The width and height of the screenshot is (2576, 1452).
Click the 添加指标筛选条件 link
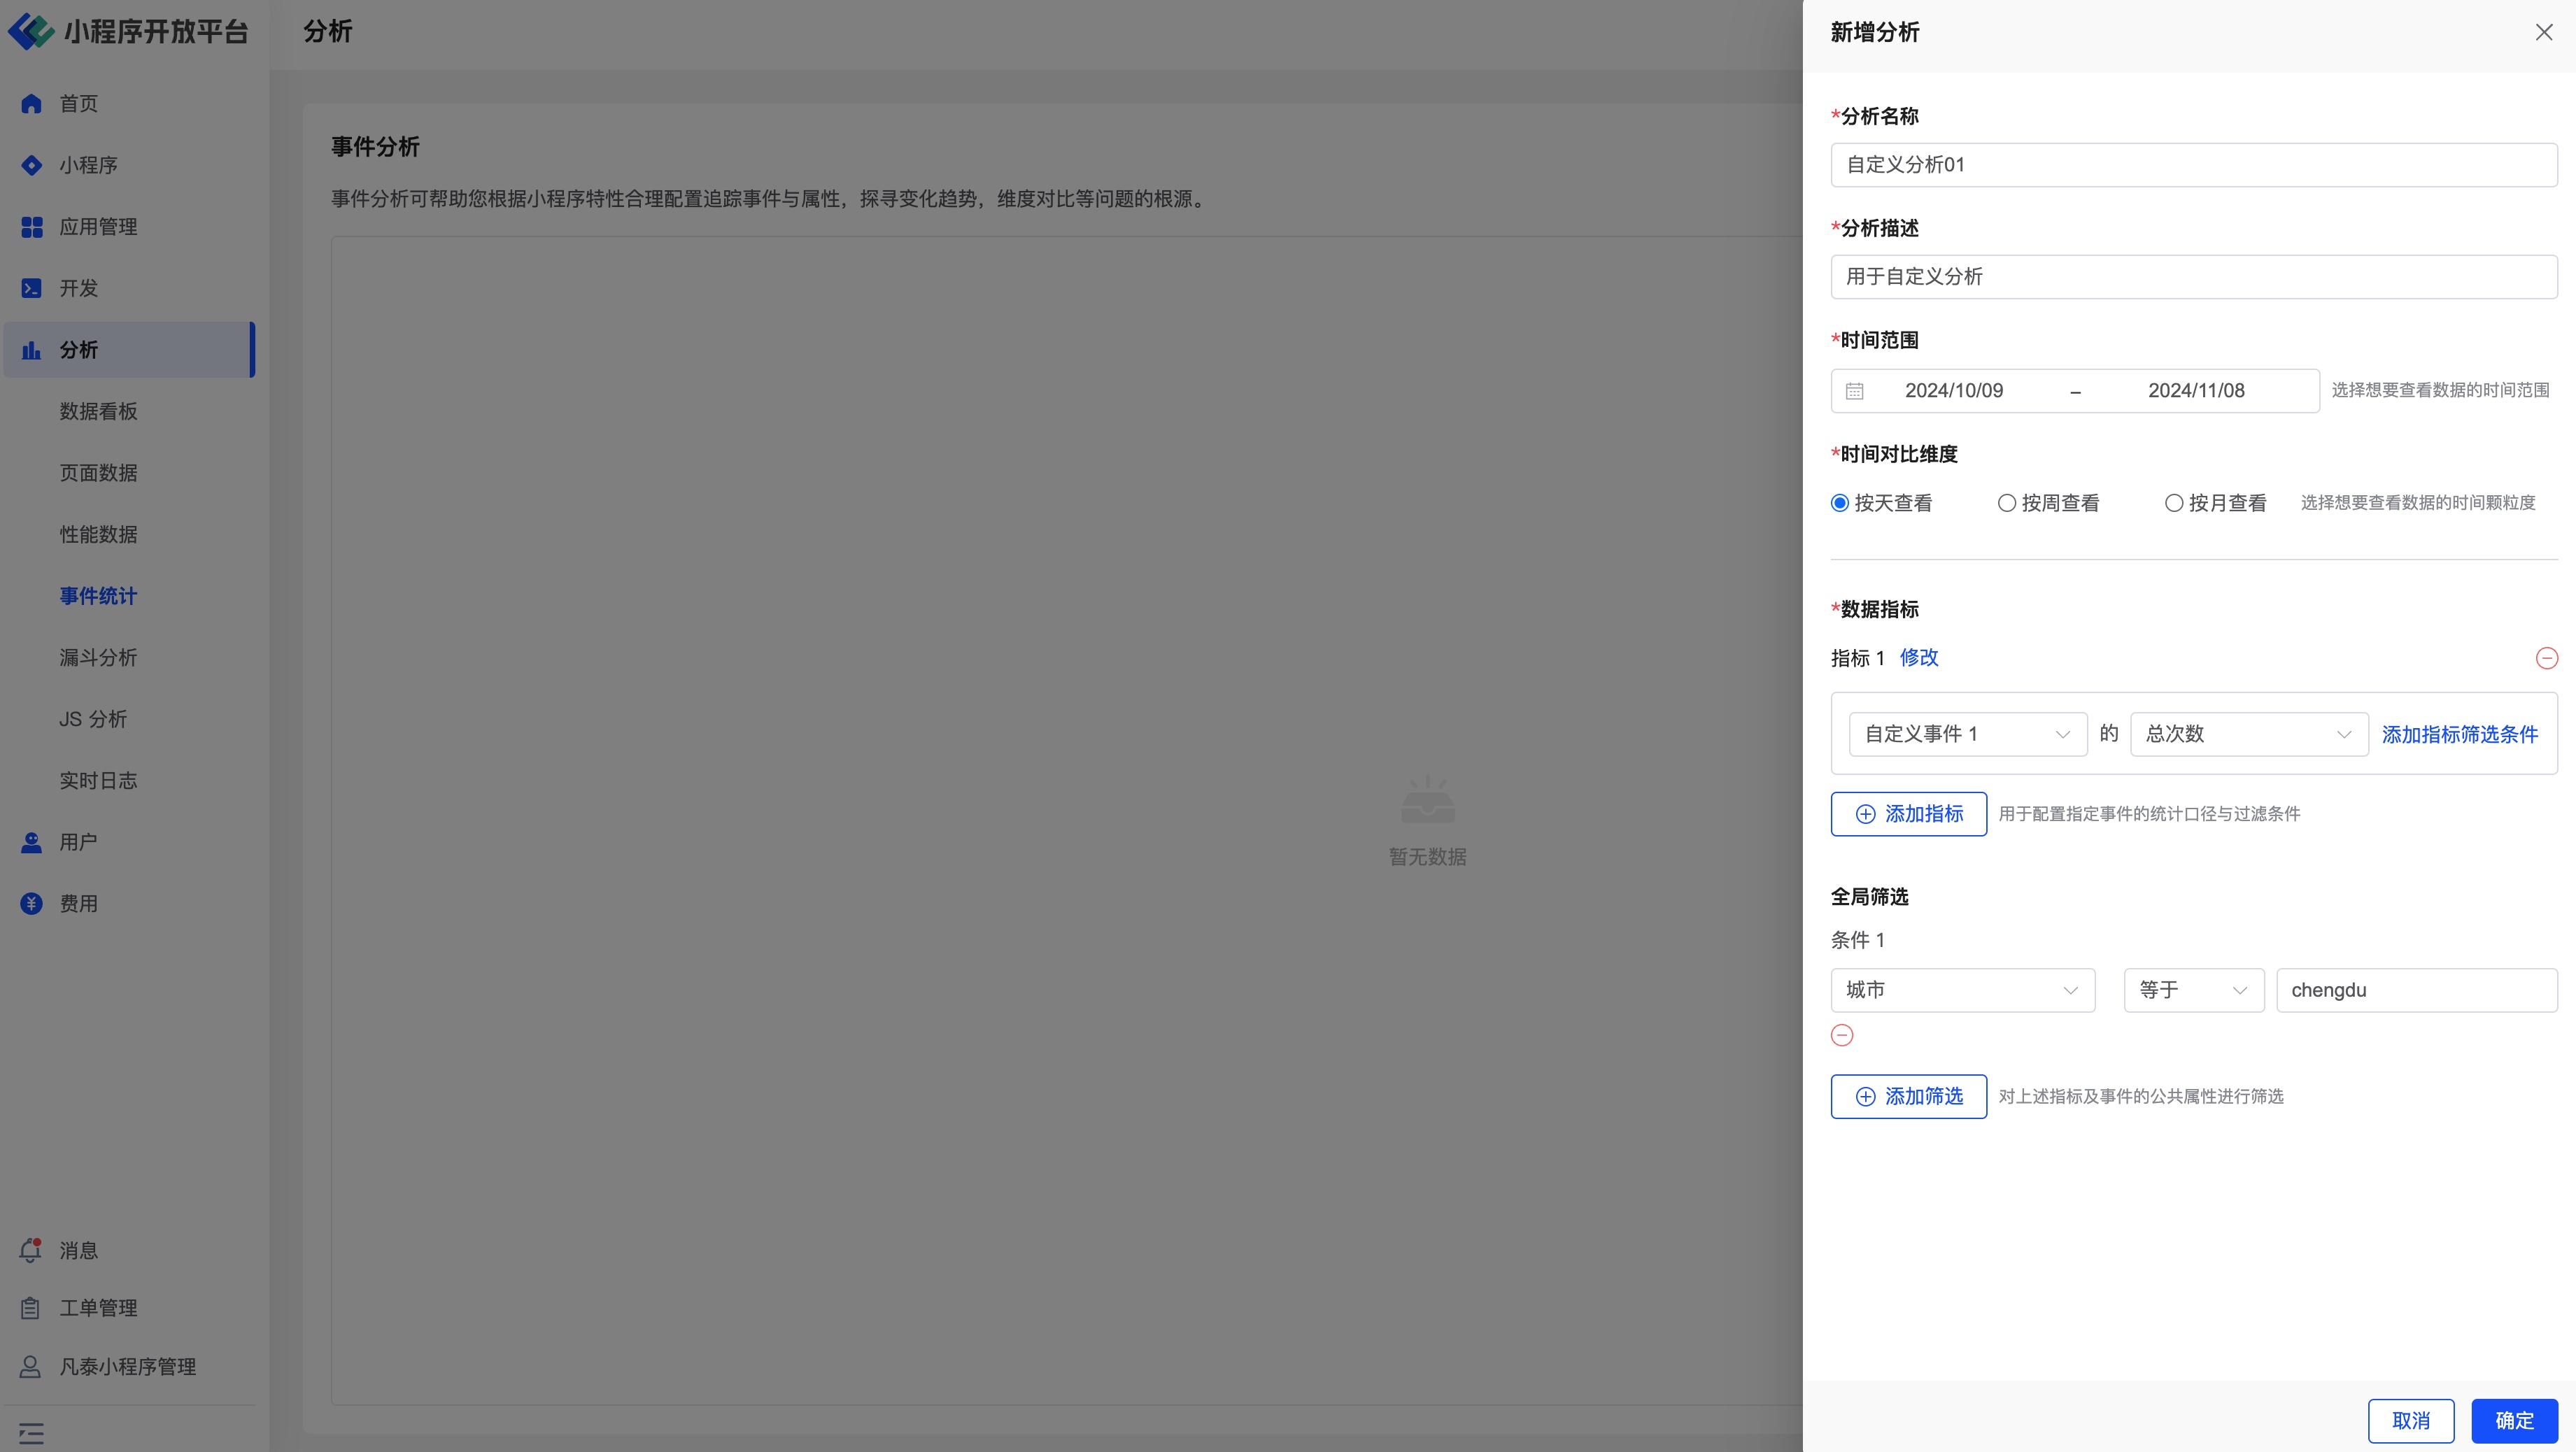click(x=2459, y=735)
